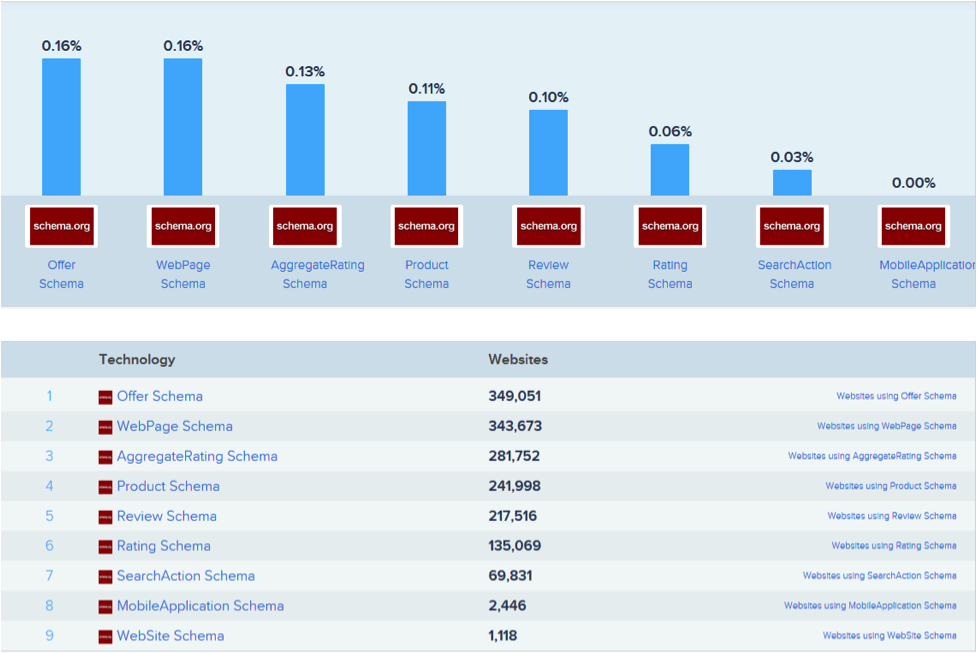977x653 pixels.
Task: Click the schema.org logo above SearchAction Schema
Action: point(792,226)
